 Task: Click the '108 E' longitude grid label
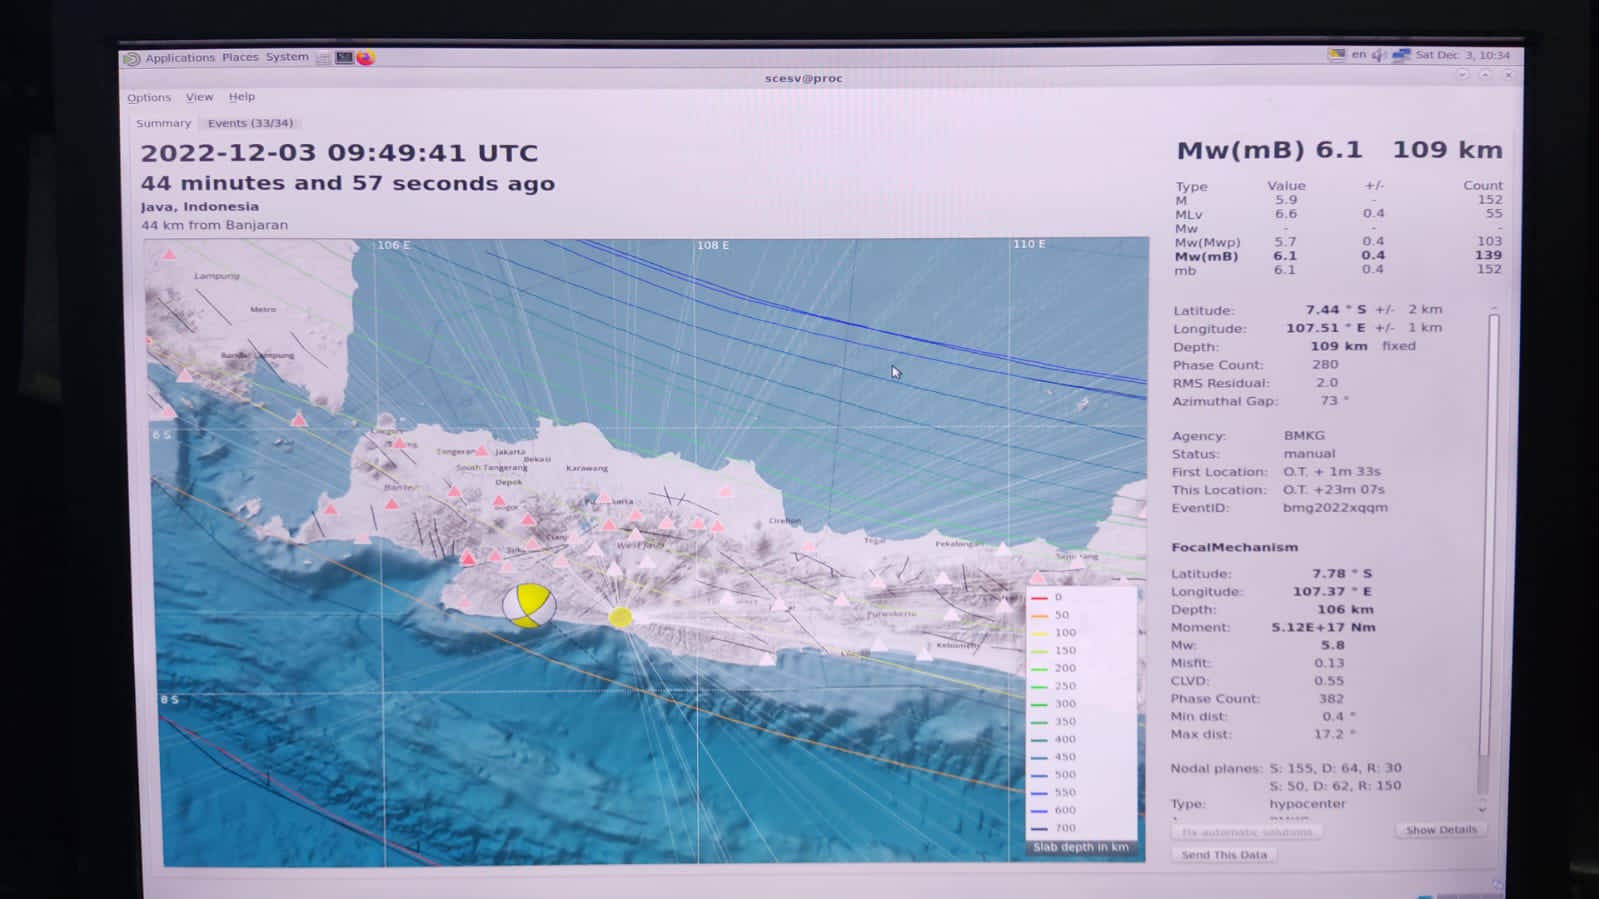tap(713, 246)
